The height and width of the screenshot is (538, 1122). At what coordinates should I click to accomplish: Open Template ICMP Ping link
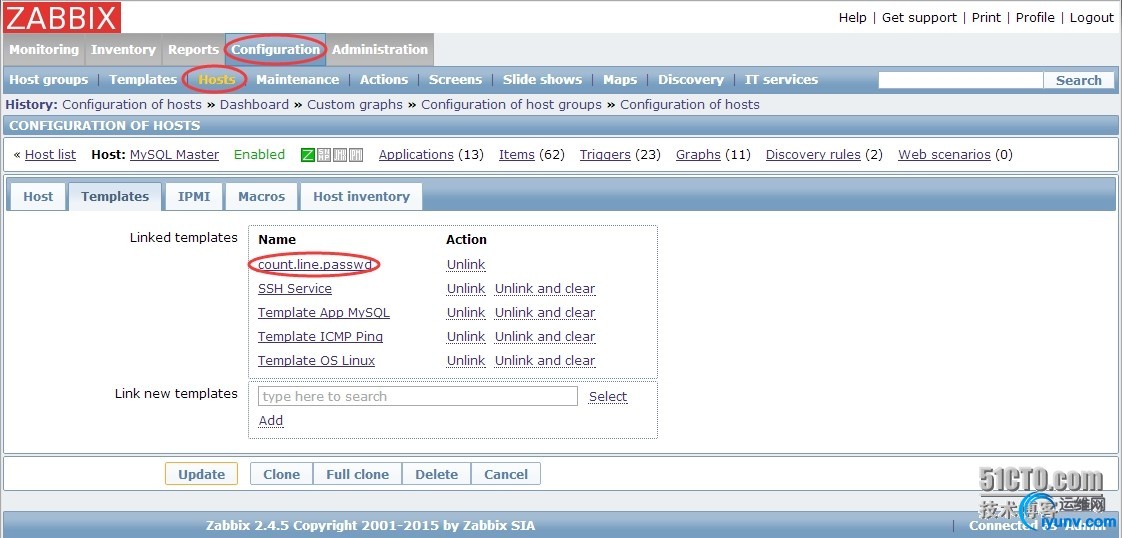[320, 337]
